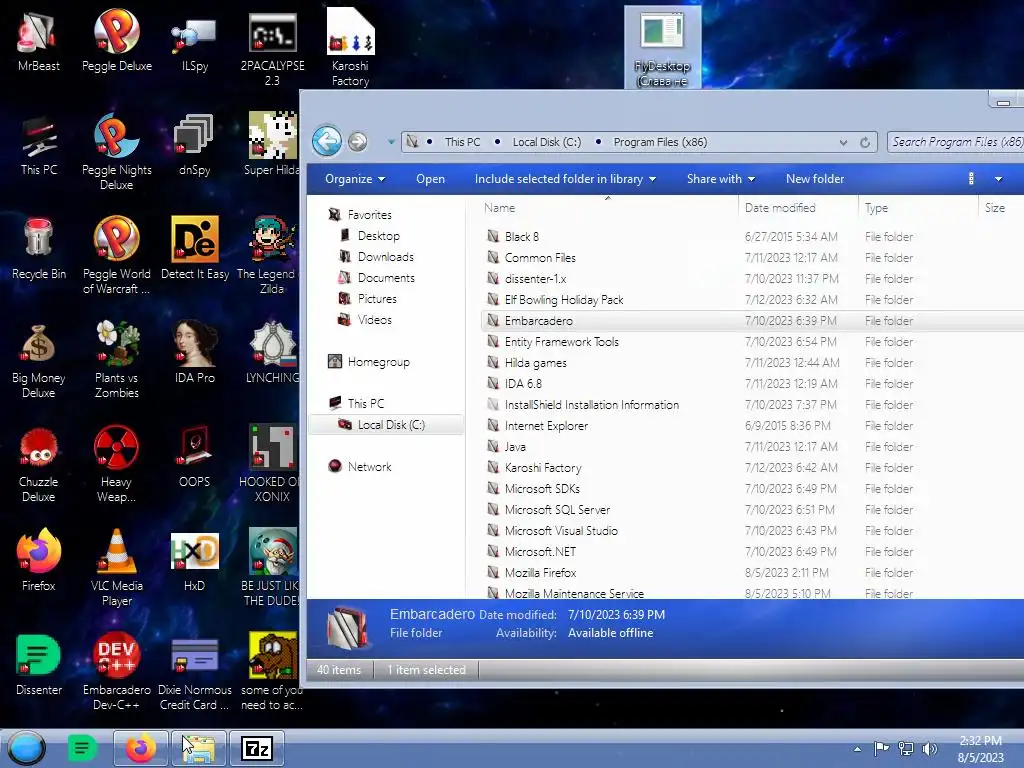Show hidden system tray icons
Image resolution: width=1024 pixels, height=768 pixels.
(857, 749)
